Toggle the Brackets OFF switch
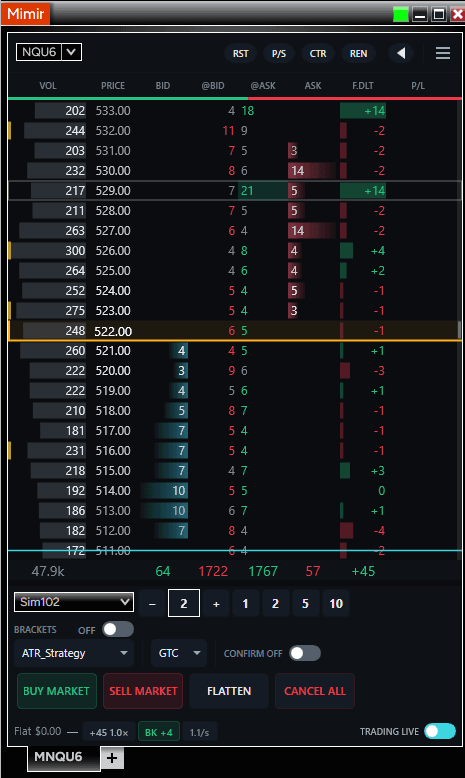465x778 pixels. pyautogui.click(x=118, y=629)
